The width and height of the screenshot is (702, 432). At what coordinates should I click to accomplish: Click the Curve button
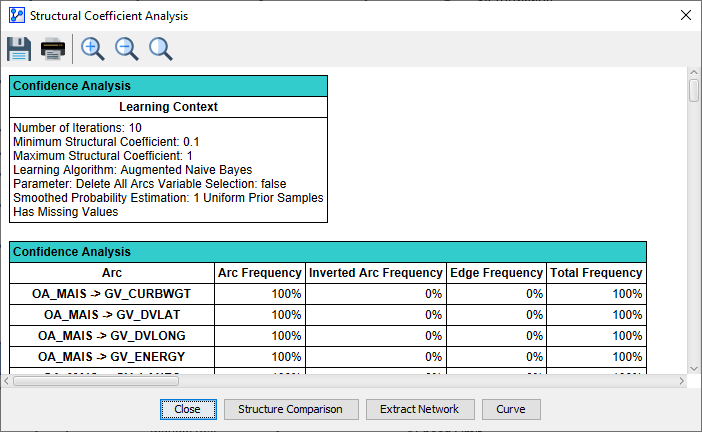click(x=511, y=409)
